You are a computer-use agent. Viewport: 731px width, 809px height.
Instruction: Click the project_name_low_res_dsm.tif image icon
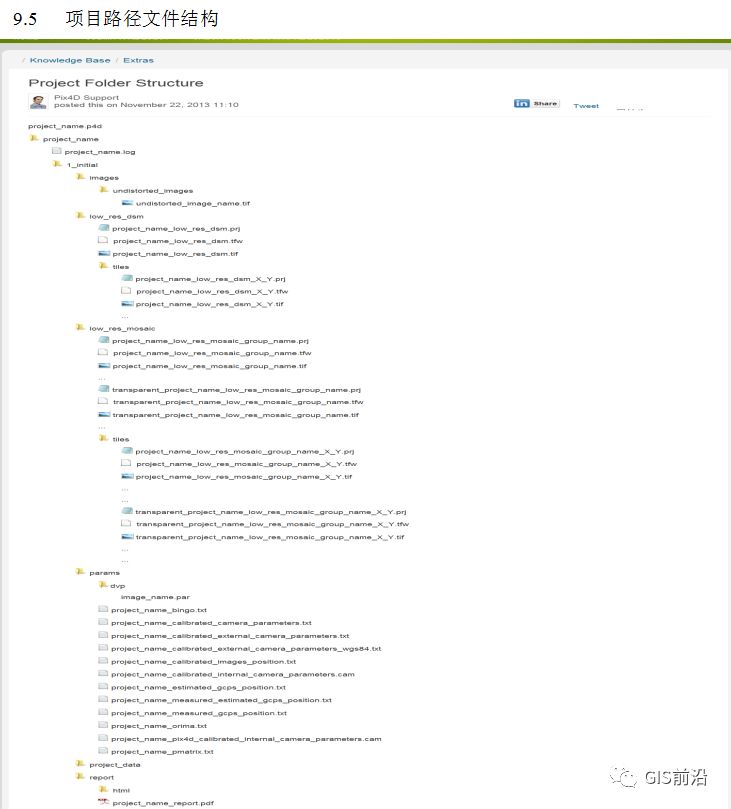pyautogui.click(x=104, y=253)
